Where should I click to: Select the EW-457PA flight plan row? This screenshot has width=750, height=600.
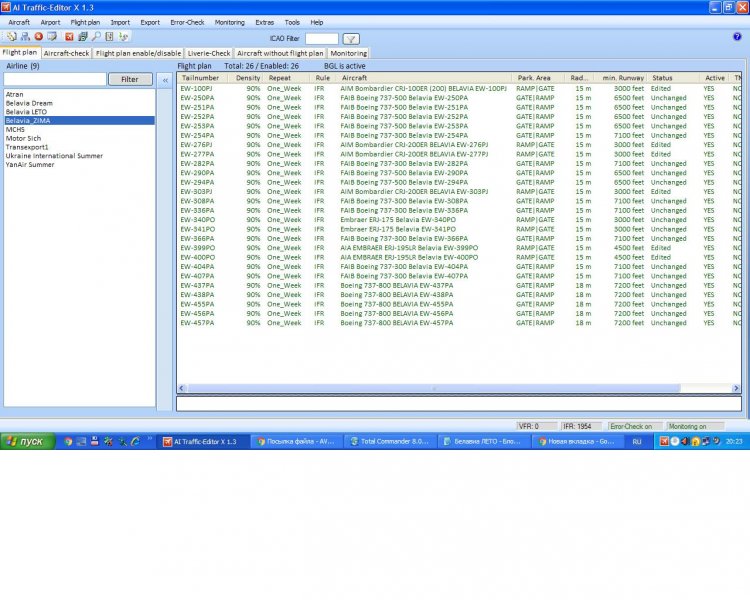click(459, 323)
